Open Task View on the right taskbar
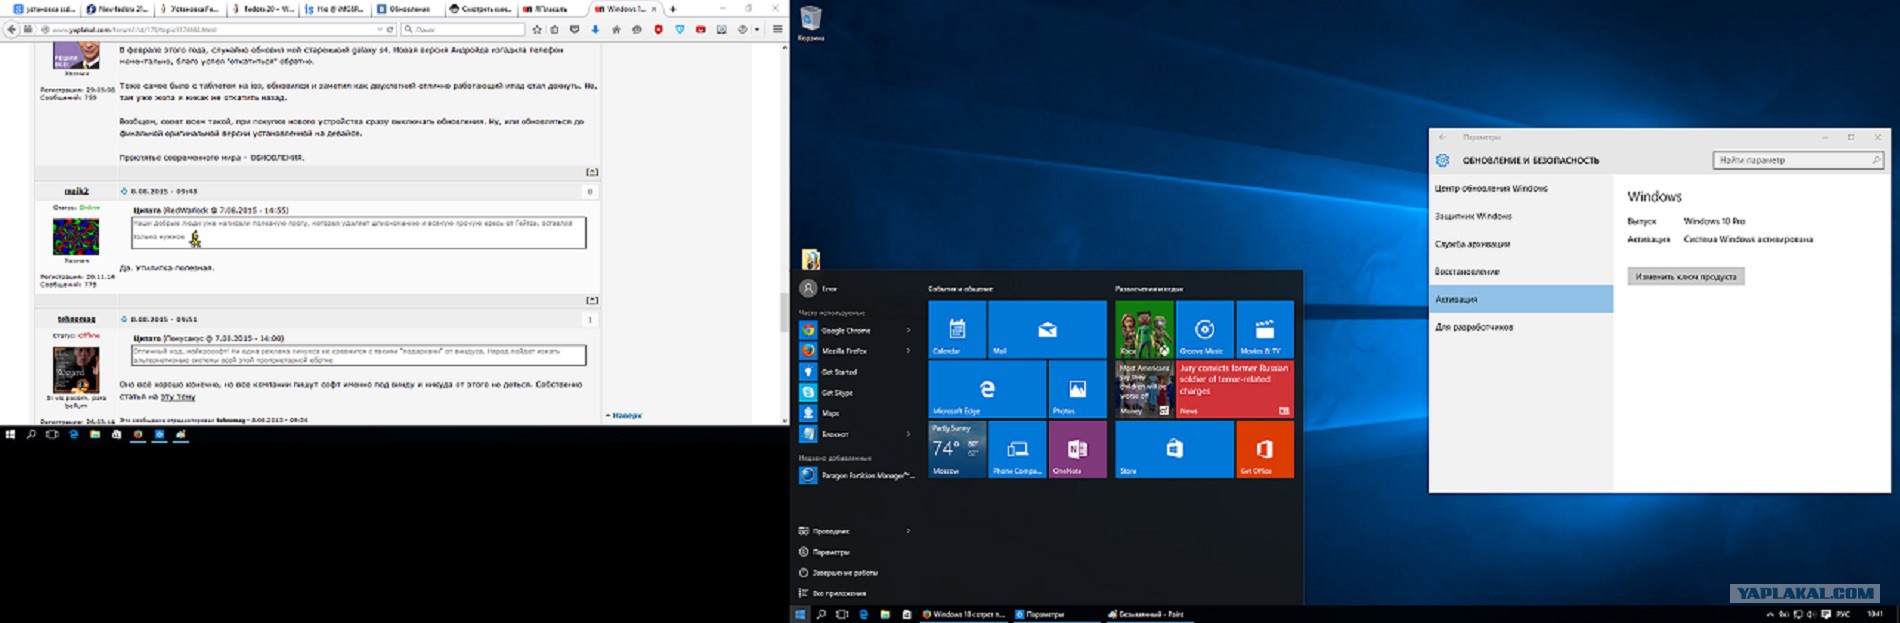 coord(842,614)
